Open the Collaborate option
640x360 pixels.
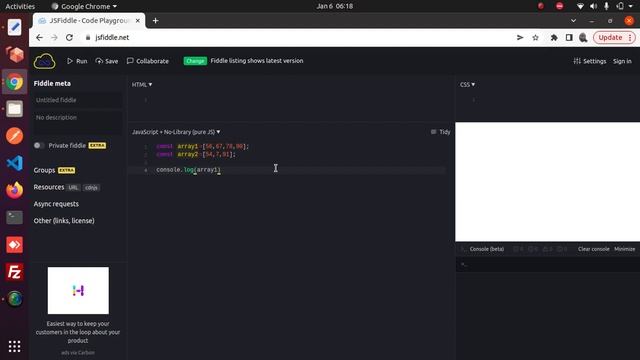tap(148, 61)
